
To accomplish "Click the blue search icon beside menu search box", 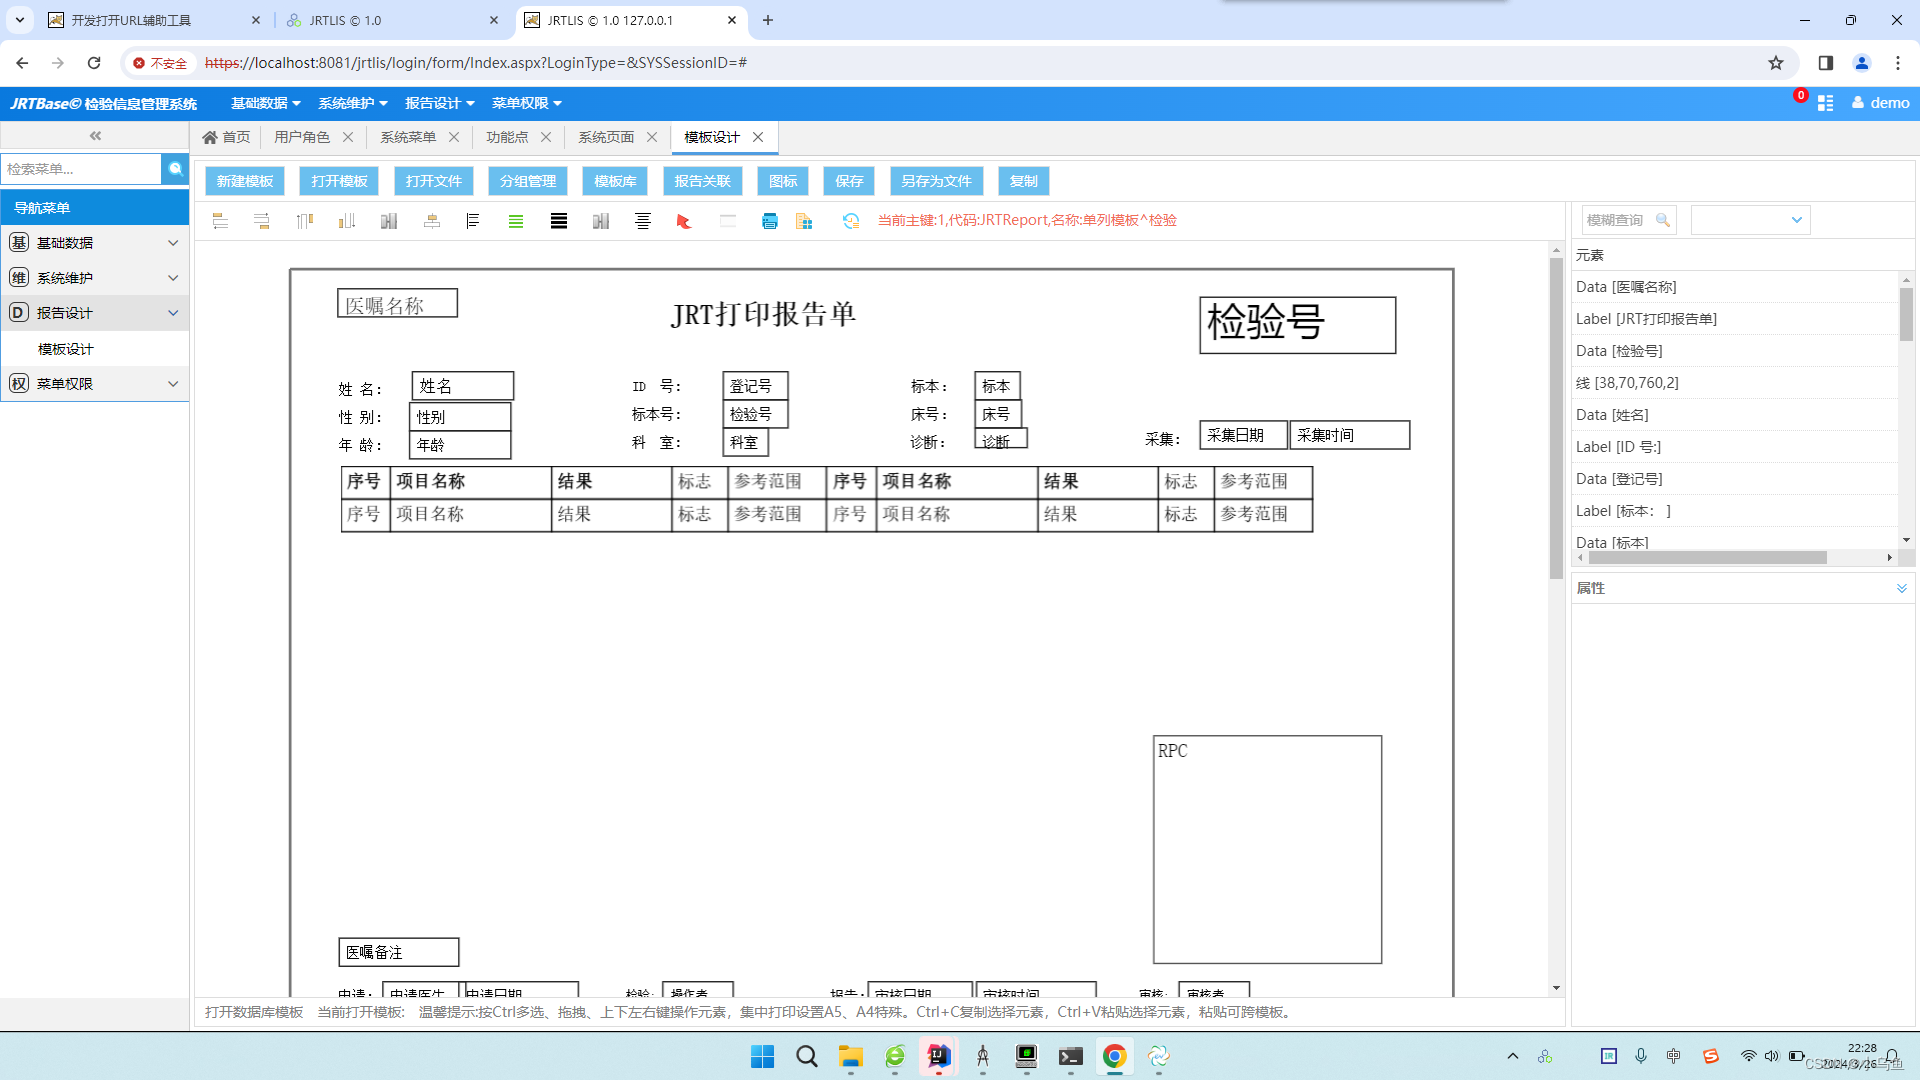I will click(x=175, y=169).
